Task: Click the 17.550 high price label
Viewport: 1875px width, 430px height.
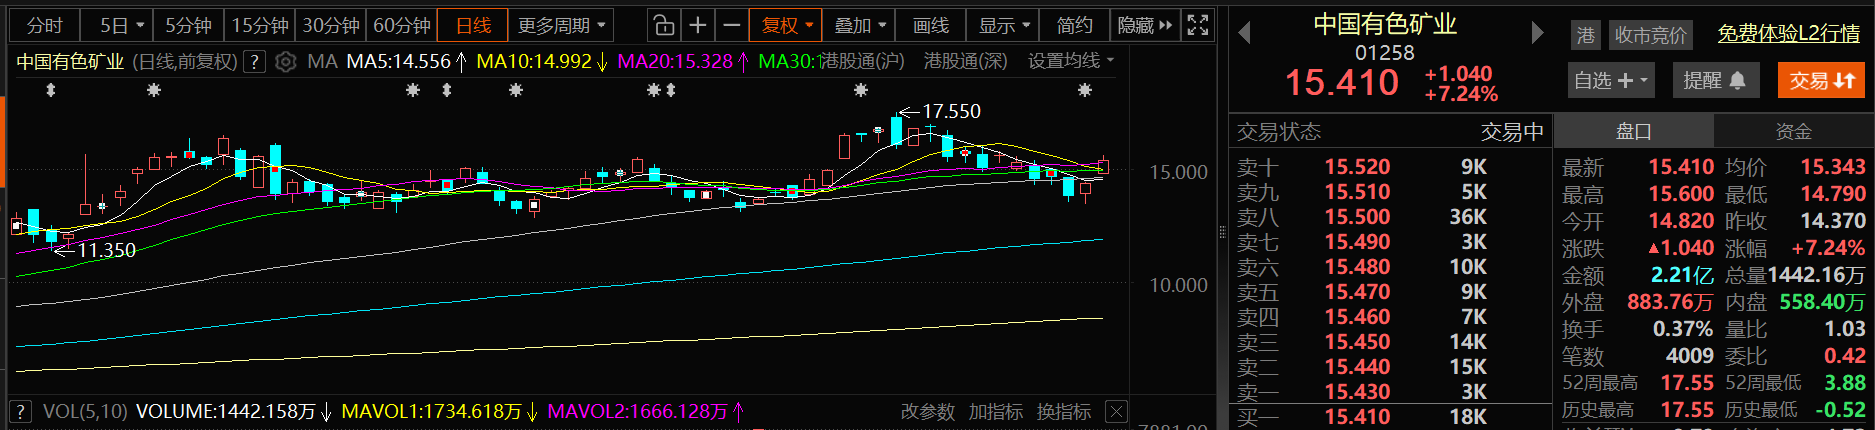Action: [x=951, y=111]
